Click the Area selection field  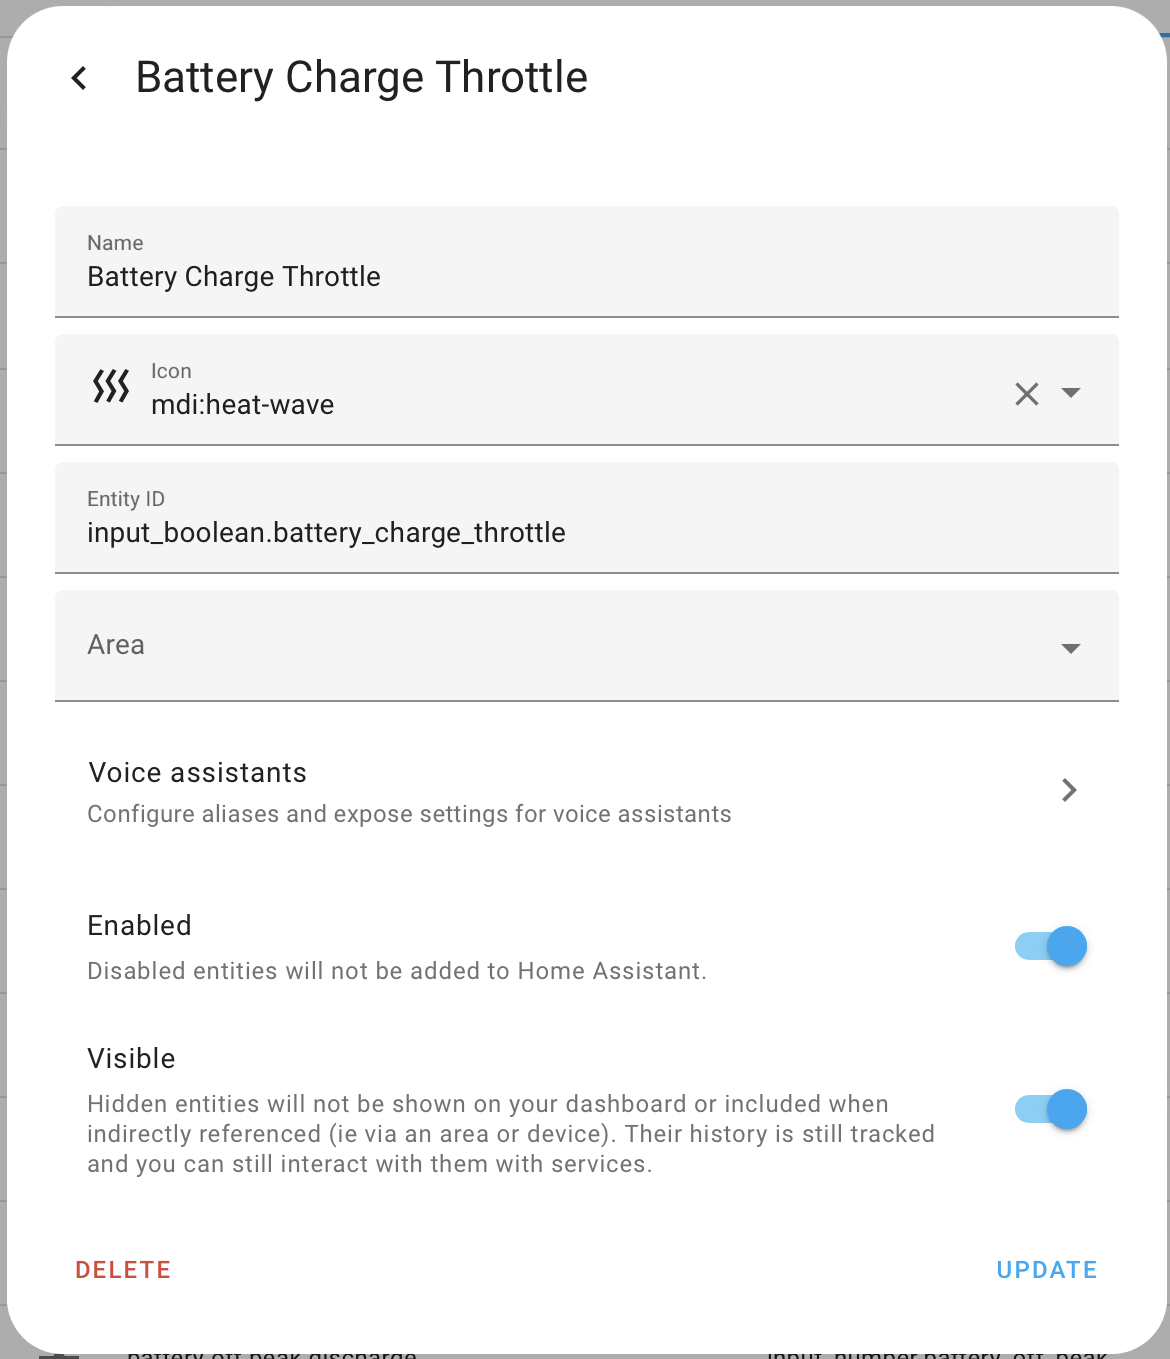click(x=560, y=645)
